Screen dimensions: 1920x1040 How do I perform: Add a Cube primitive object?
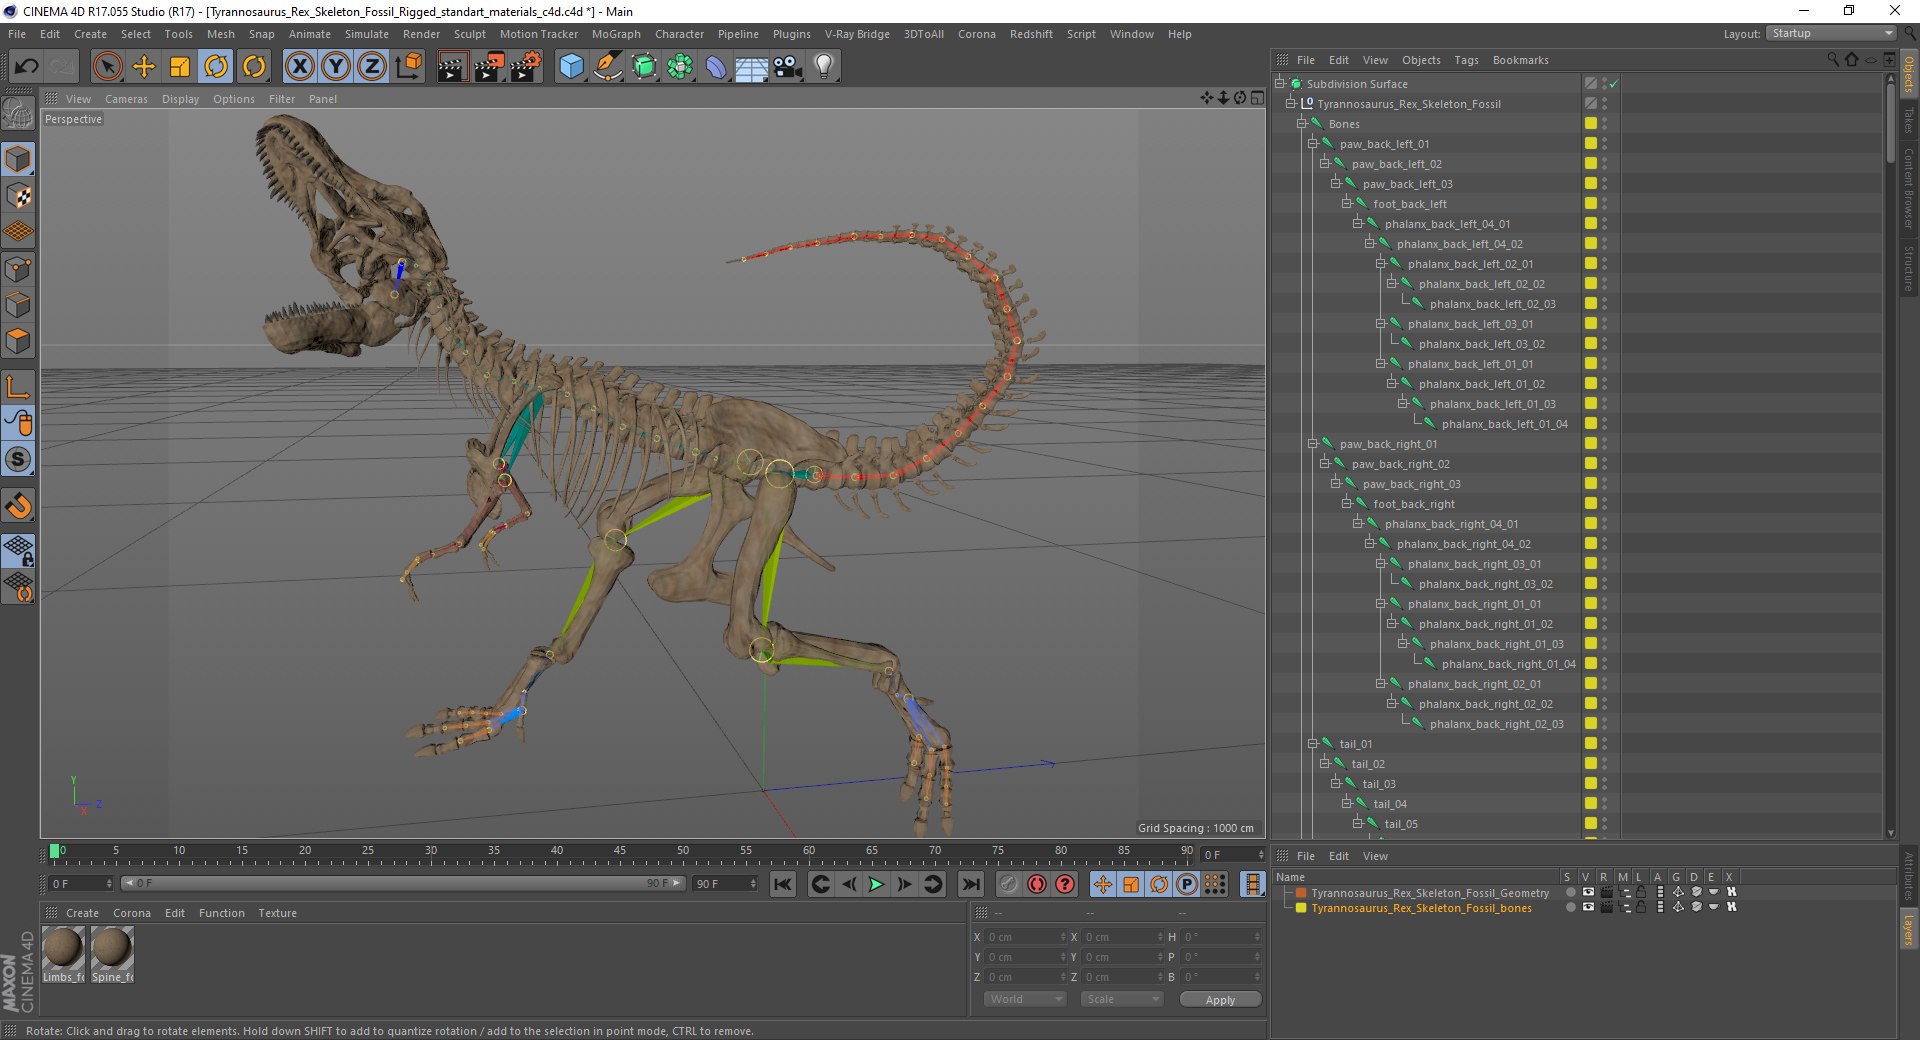click(x=571, y=67)
